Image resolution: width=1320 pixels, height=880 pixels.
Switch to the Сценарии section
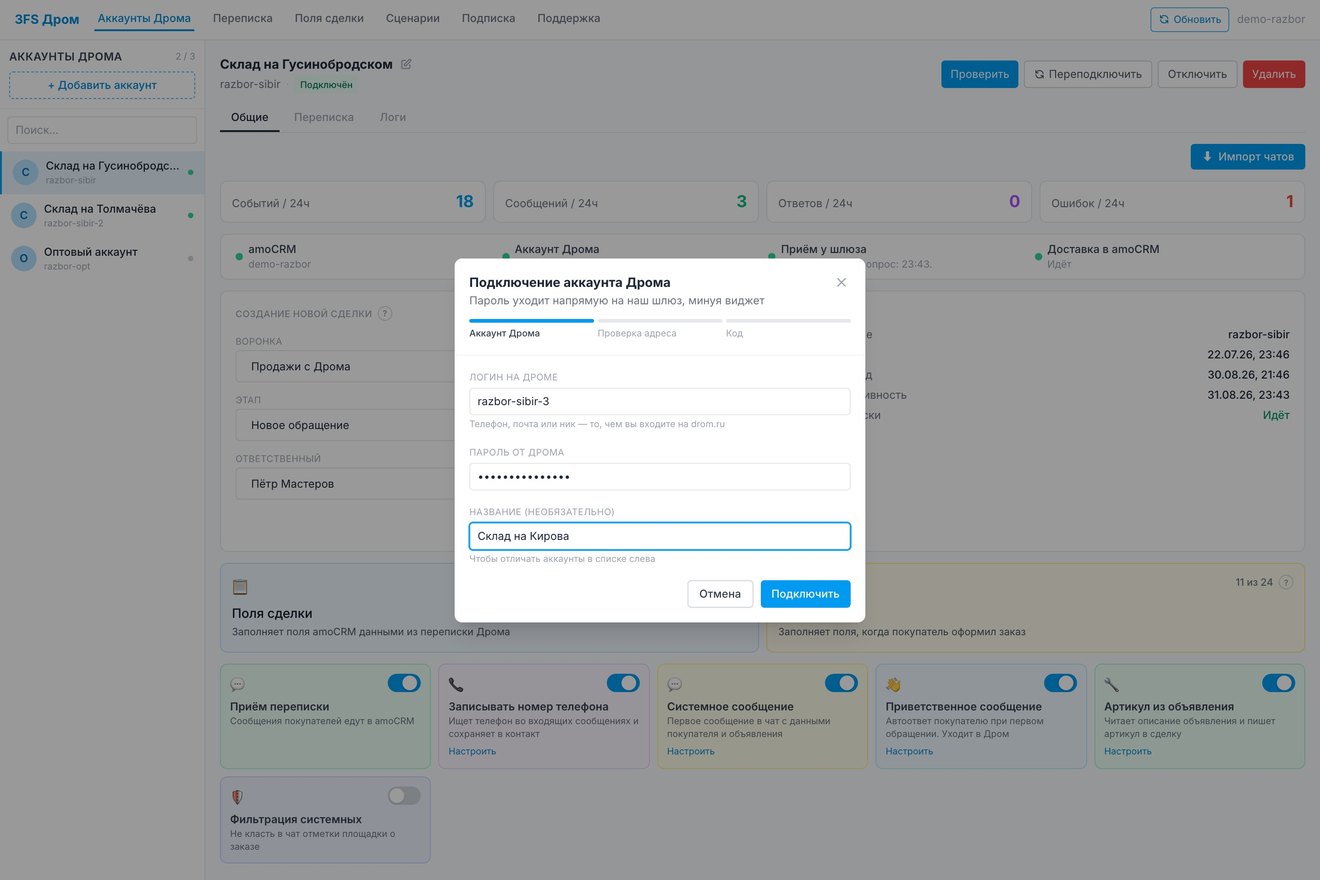pos(413,18)
